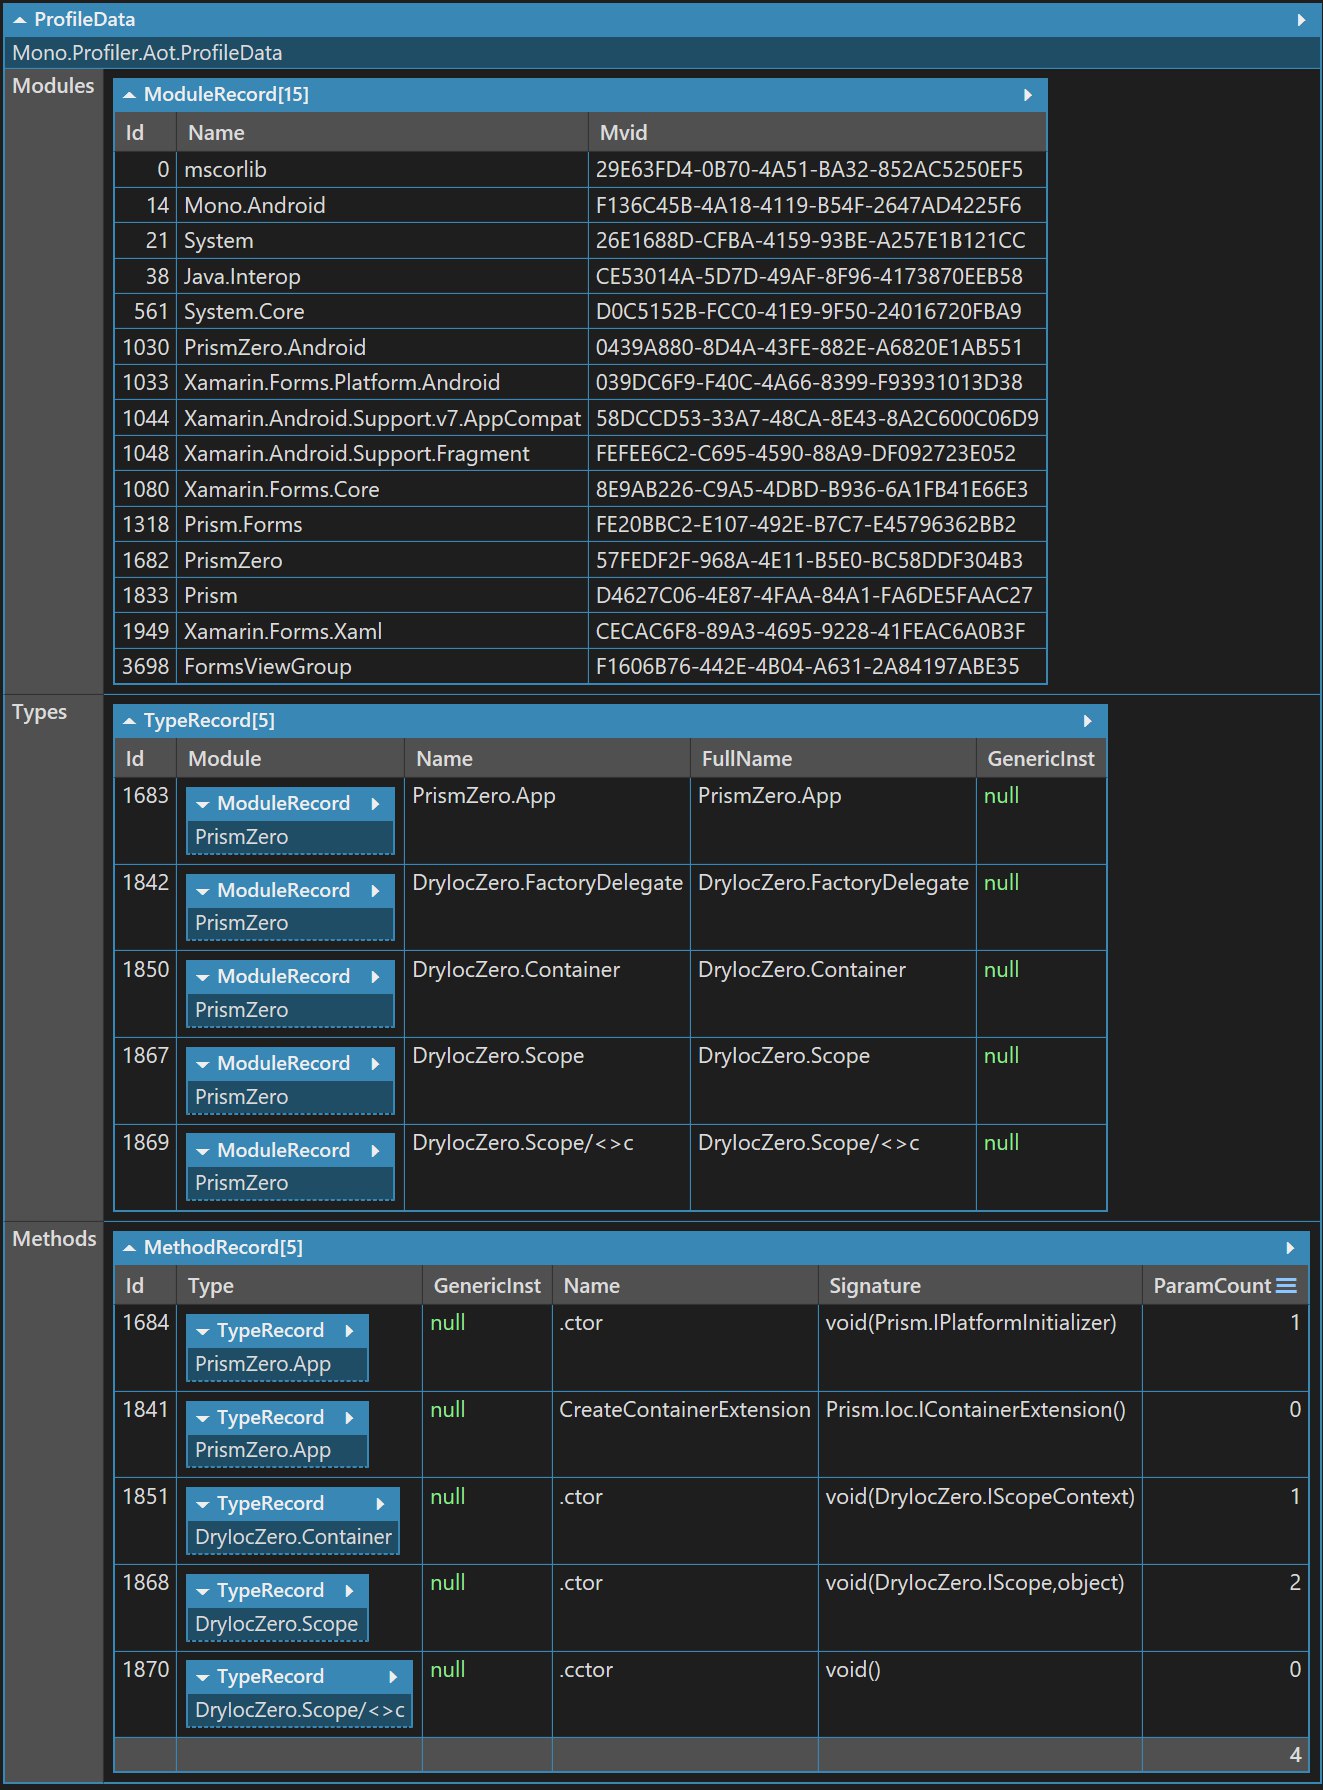Click the right arrow on MethodRecord[5] header
1323x1790 pixels.
tap(1290, 1248)
